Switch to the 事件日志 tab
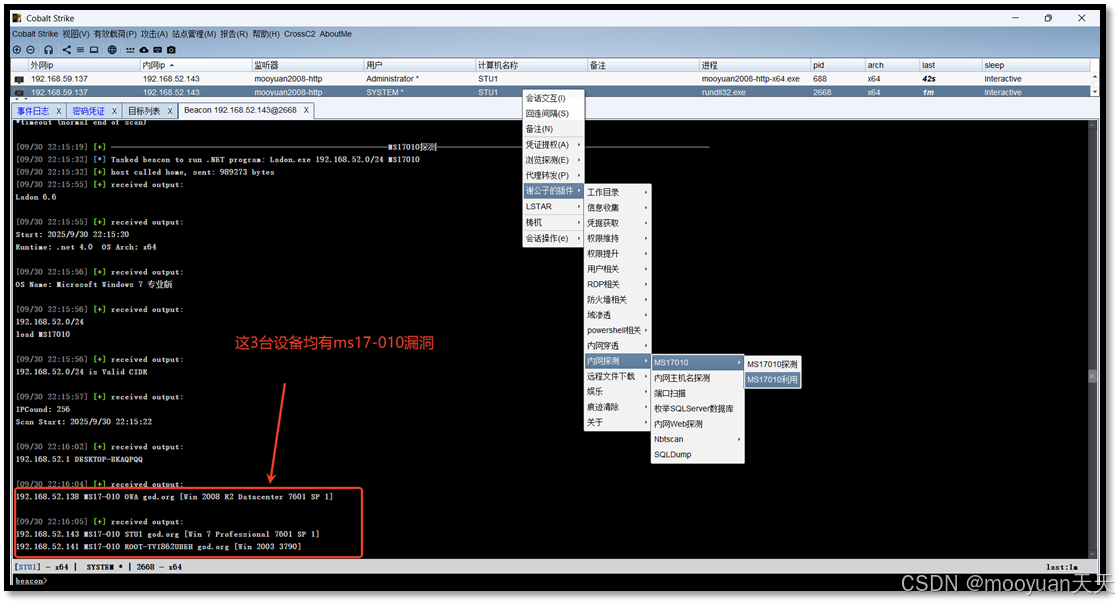 [x=33, y=111]
